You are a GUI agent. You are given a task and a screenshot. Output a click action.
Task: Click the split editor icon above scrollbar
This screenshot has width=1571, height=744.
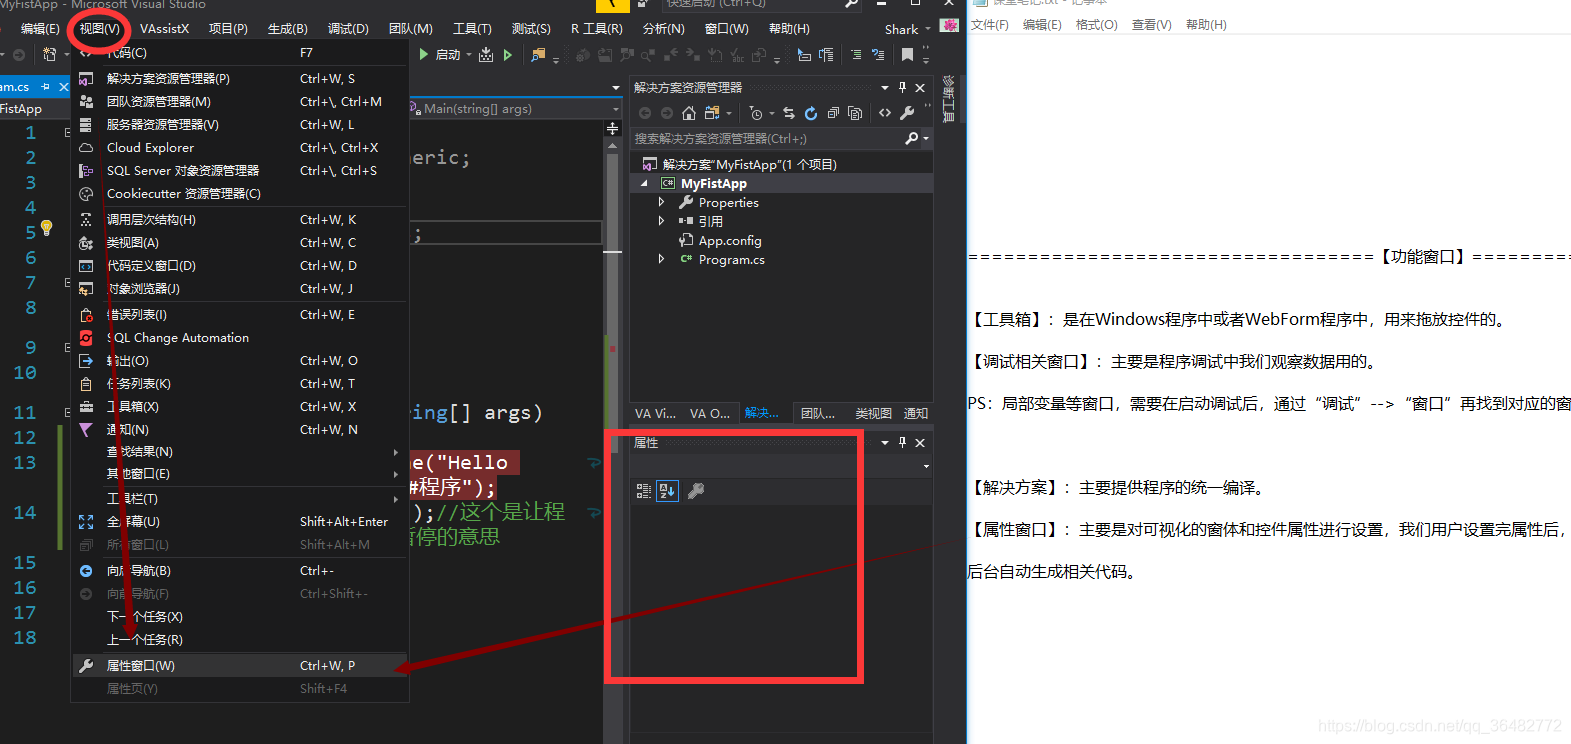[613, 129]
